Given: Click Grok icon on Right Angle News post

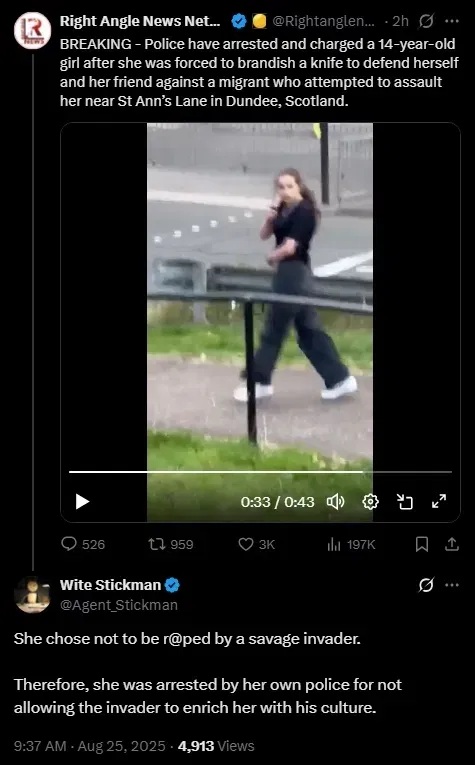Looking at the screenshot, I should (427, 21).
